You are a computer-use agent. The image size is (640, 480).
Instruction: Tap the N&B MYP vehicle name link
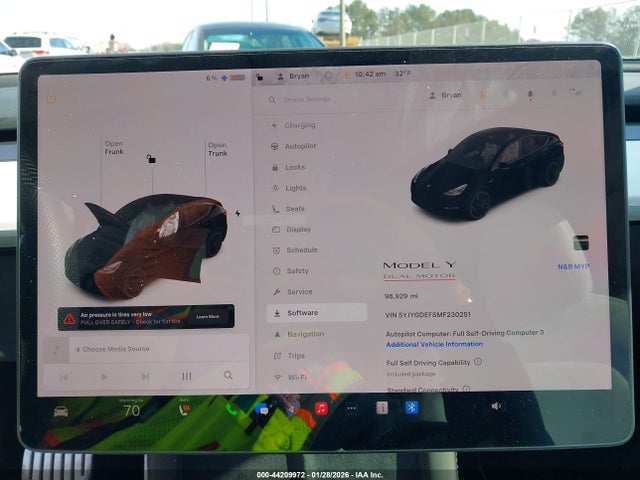[x=573, y=267]
